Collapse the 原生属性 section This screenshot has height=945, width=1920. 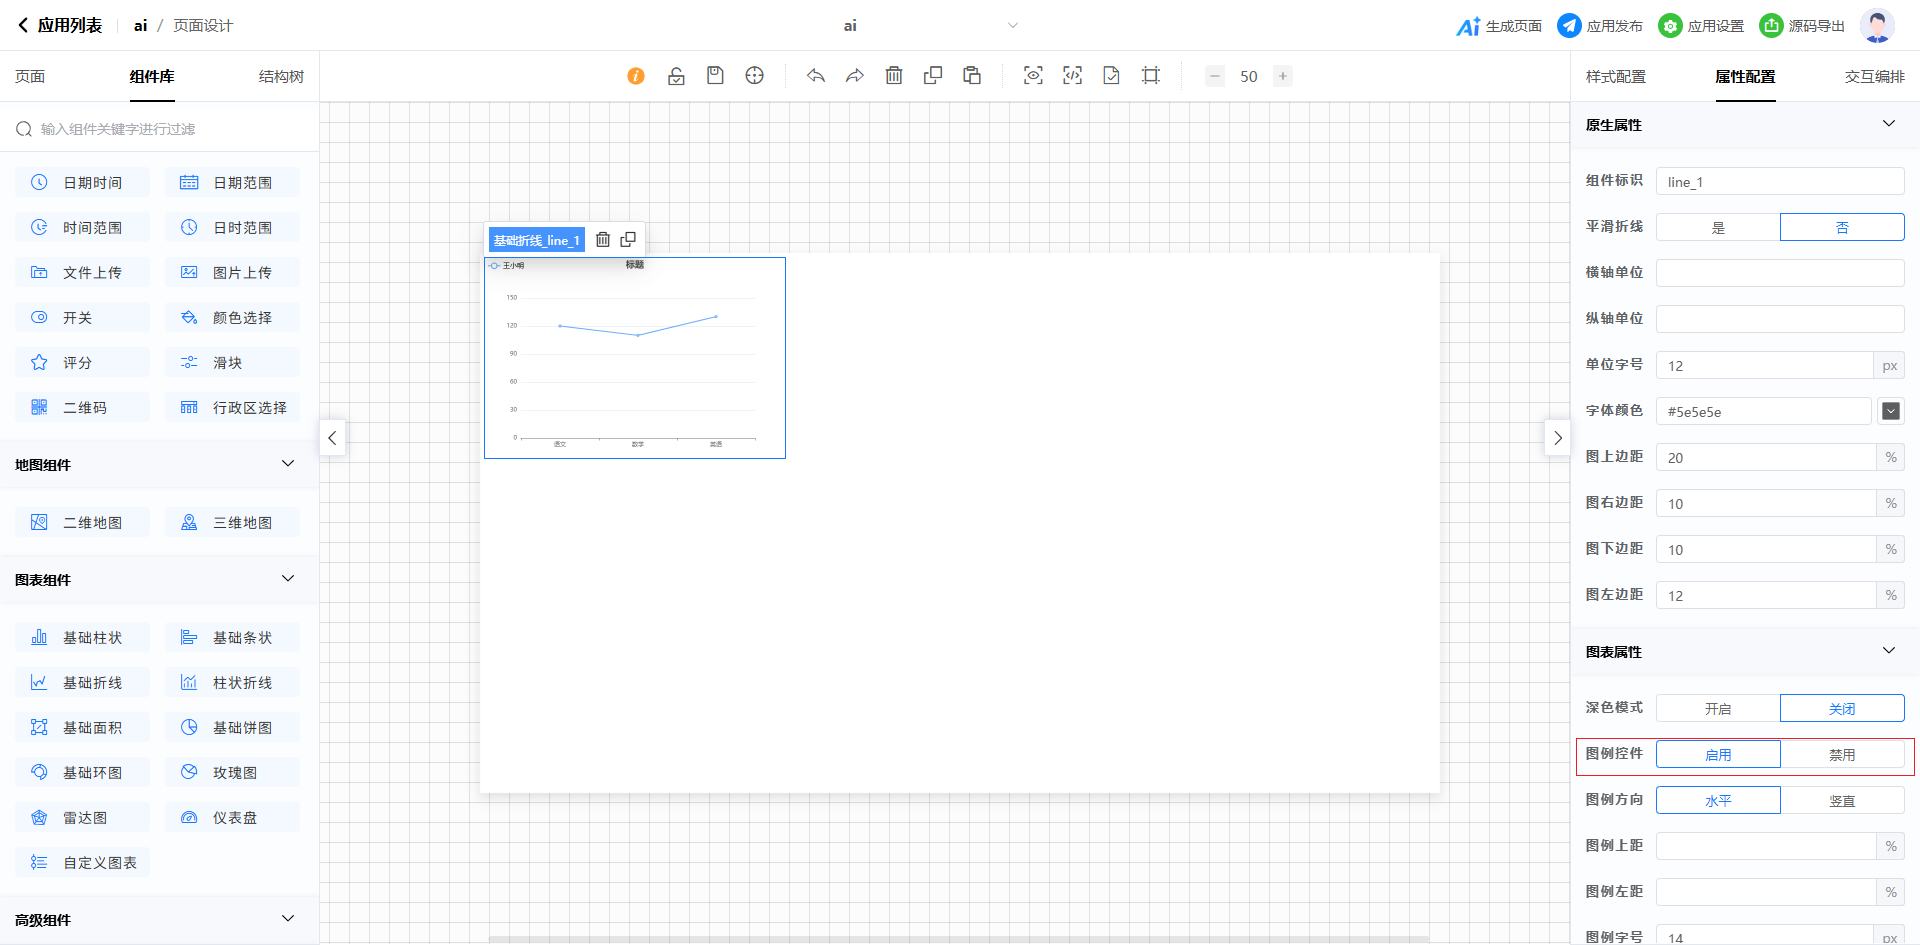pyautogui.click(x=1889, y=124)
